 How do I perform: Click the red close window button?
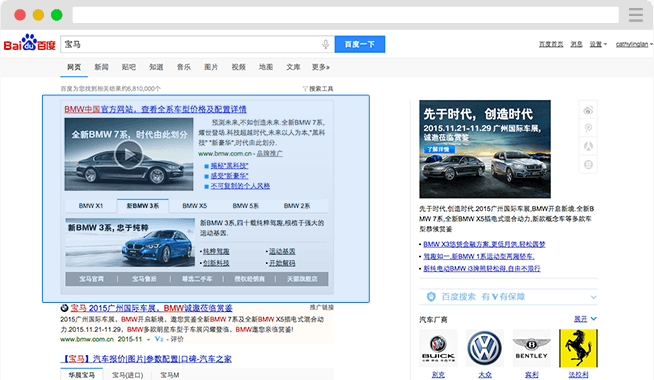tap(20, 15)
